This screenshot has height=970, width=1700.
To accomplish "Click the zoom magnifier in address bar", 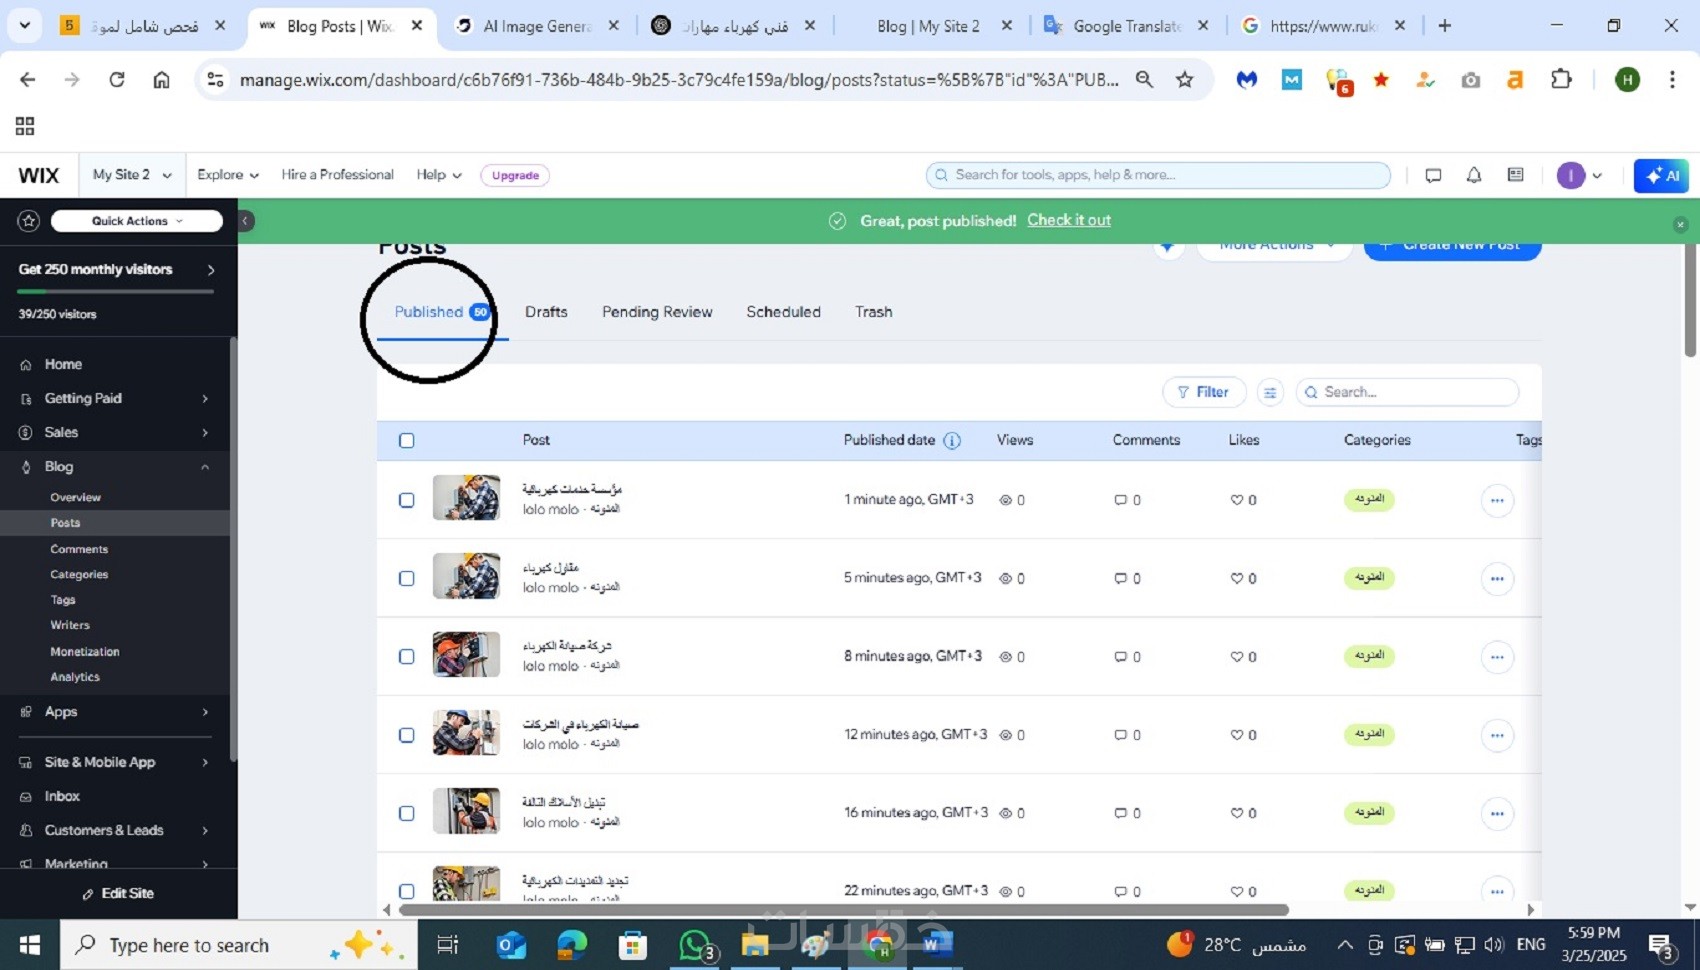I will (1145, 80).
